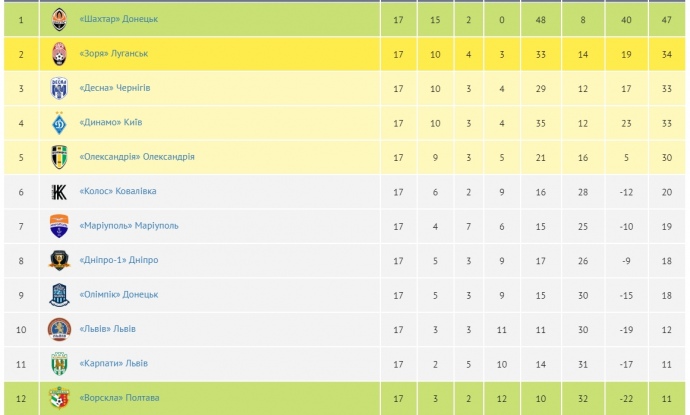Open the «Шахтар» Донецьк team link

point(118,19)
